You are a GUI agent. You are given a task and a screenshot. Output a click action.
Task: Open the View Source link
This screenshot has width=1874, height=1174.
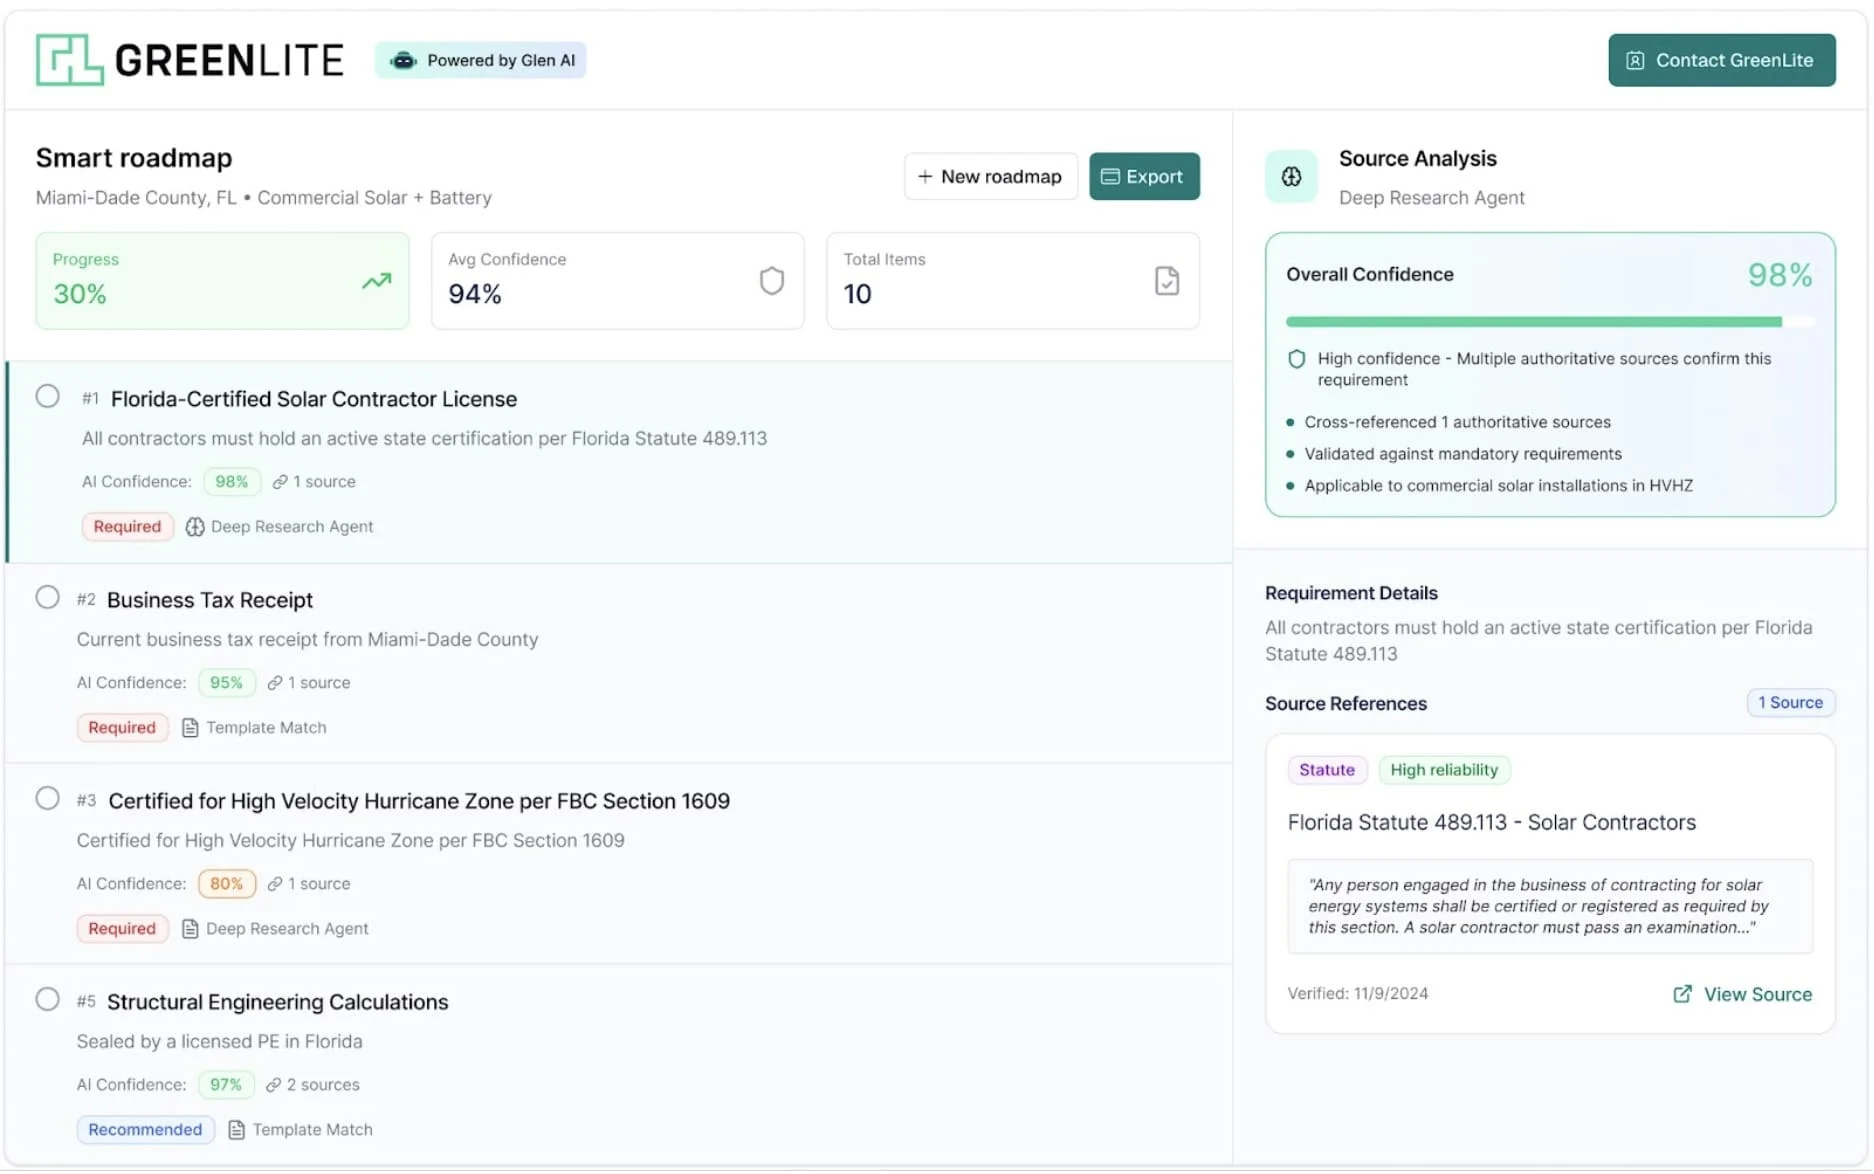[x=1742, y=994]
